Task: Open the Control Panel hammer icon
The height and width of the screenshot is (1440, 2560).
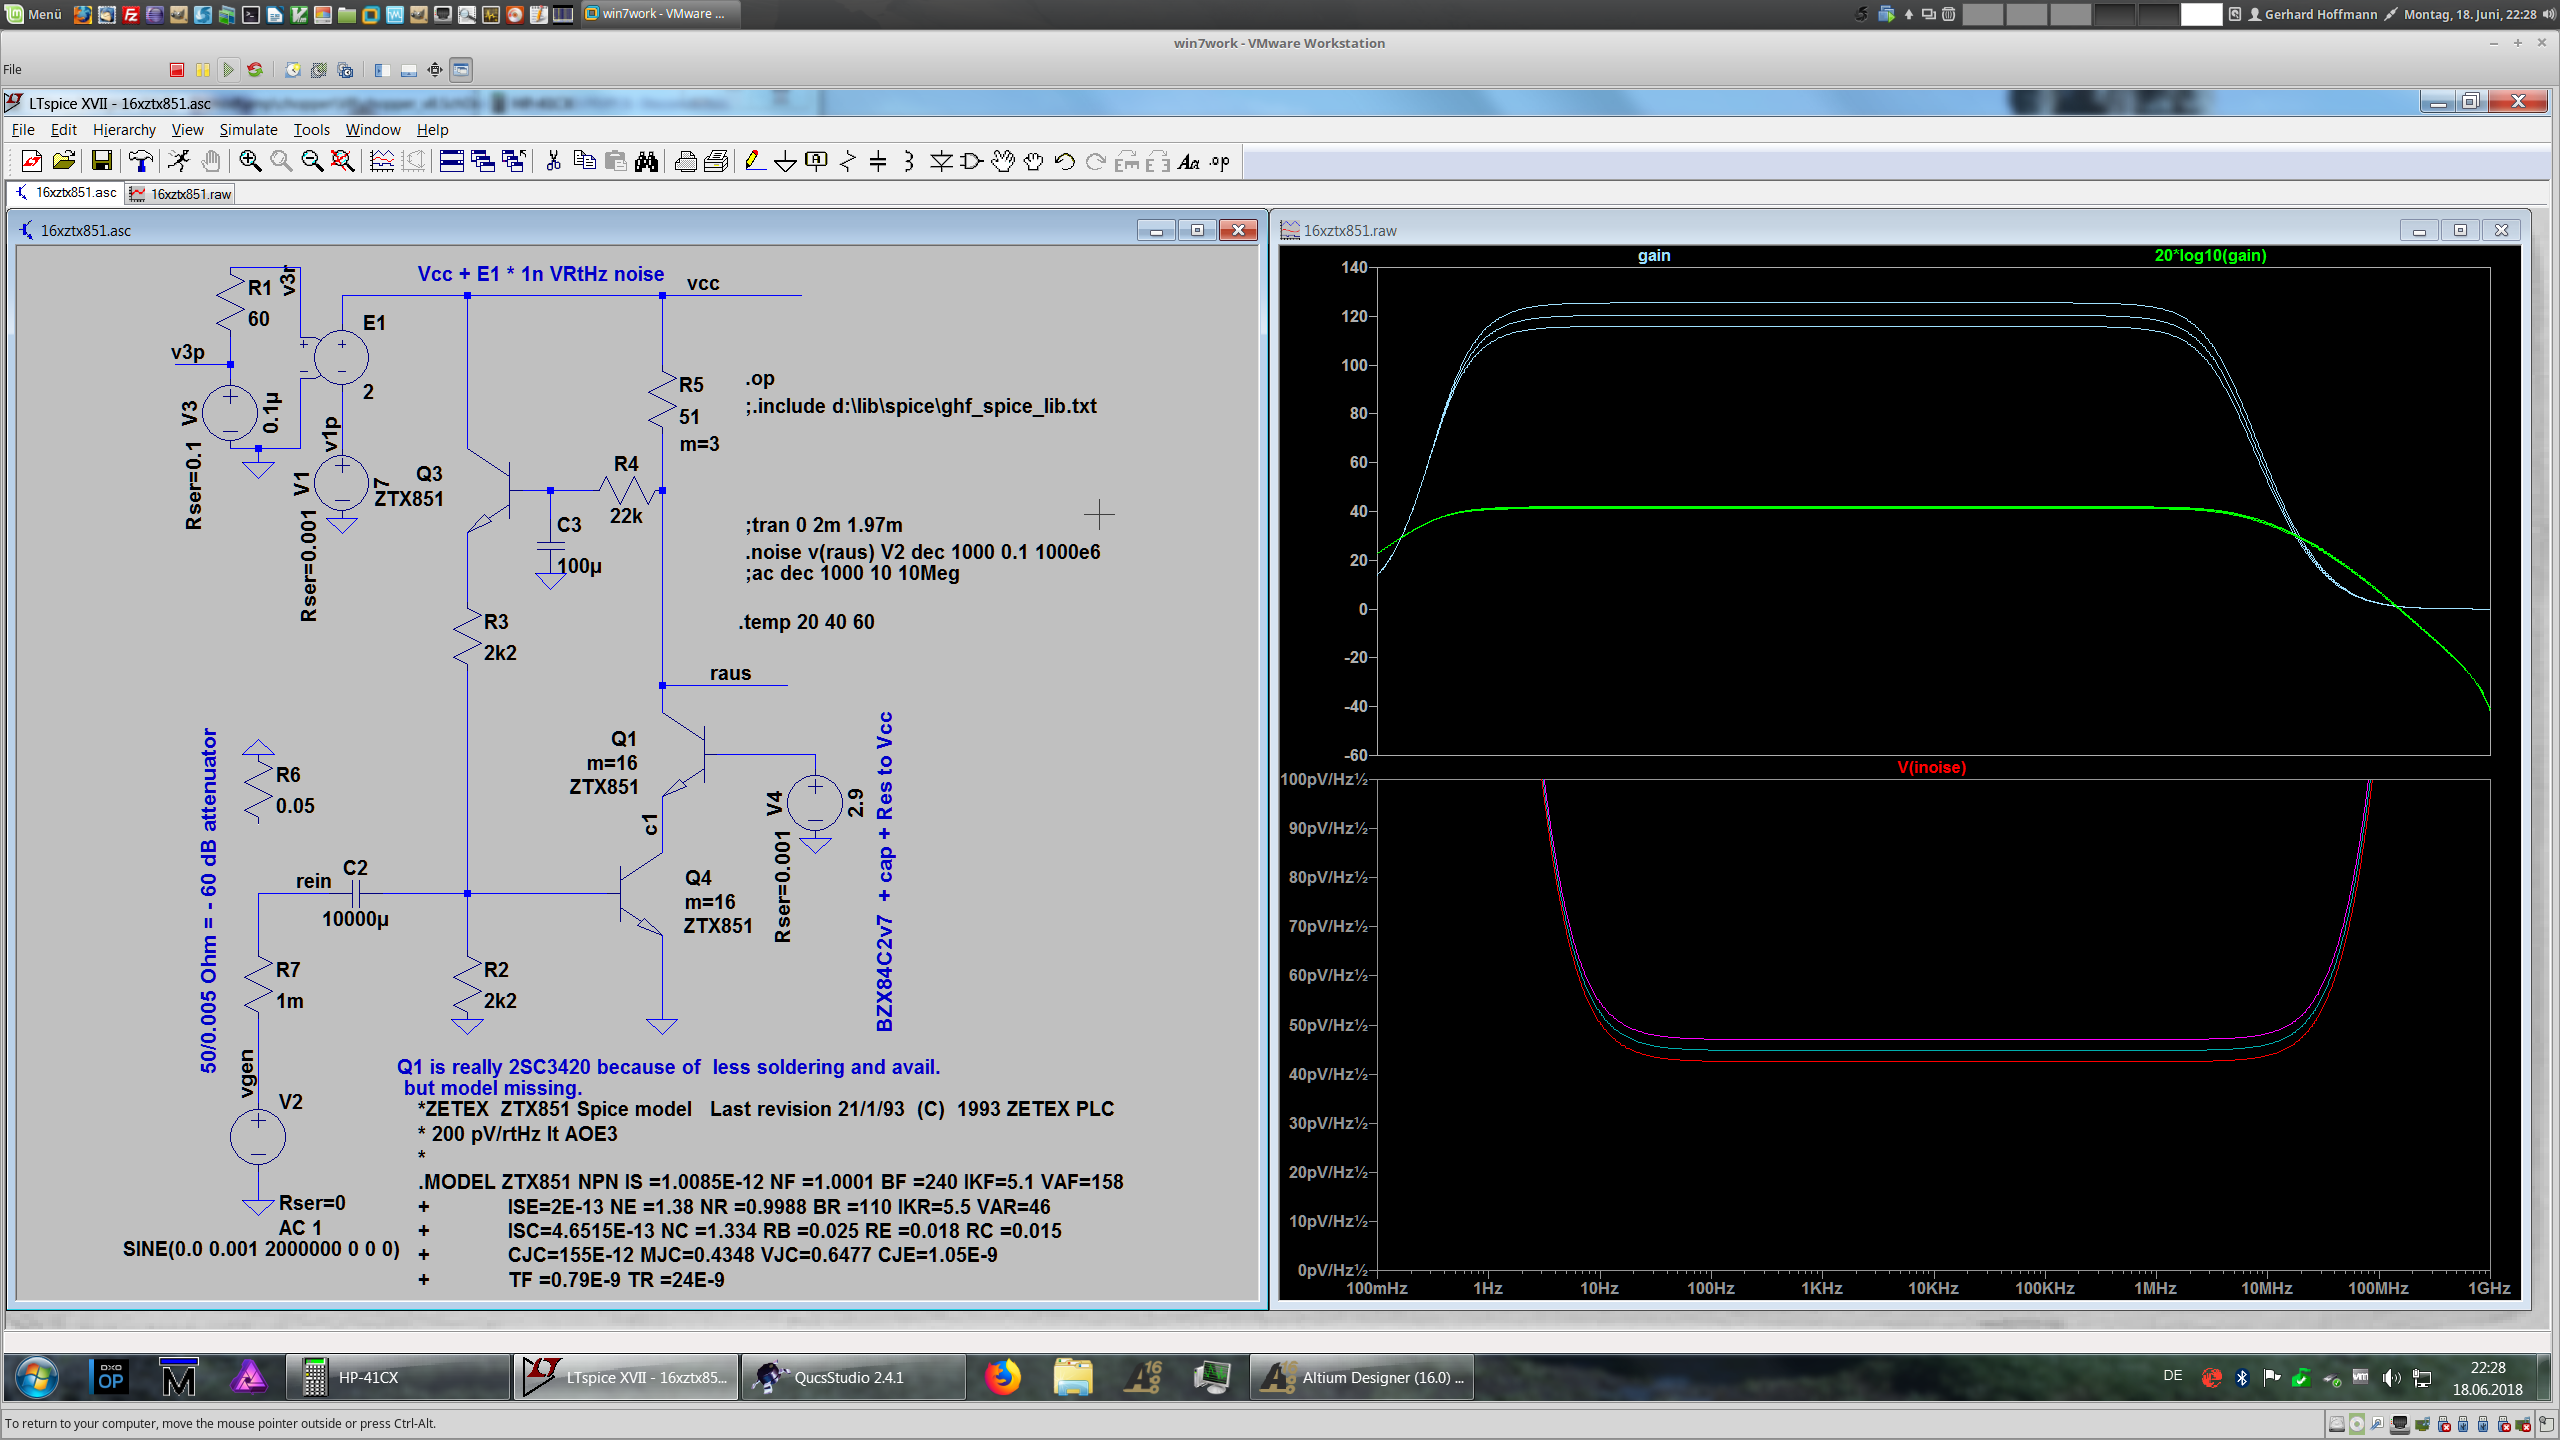Action: click(141, 161)
